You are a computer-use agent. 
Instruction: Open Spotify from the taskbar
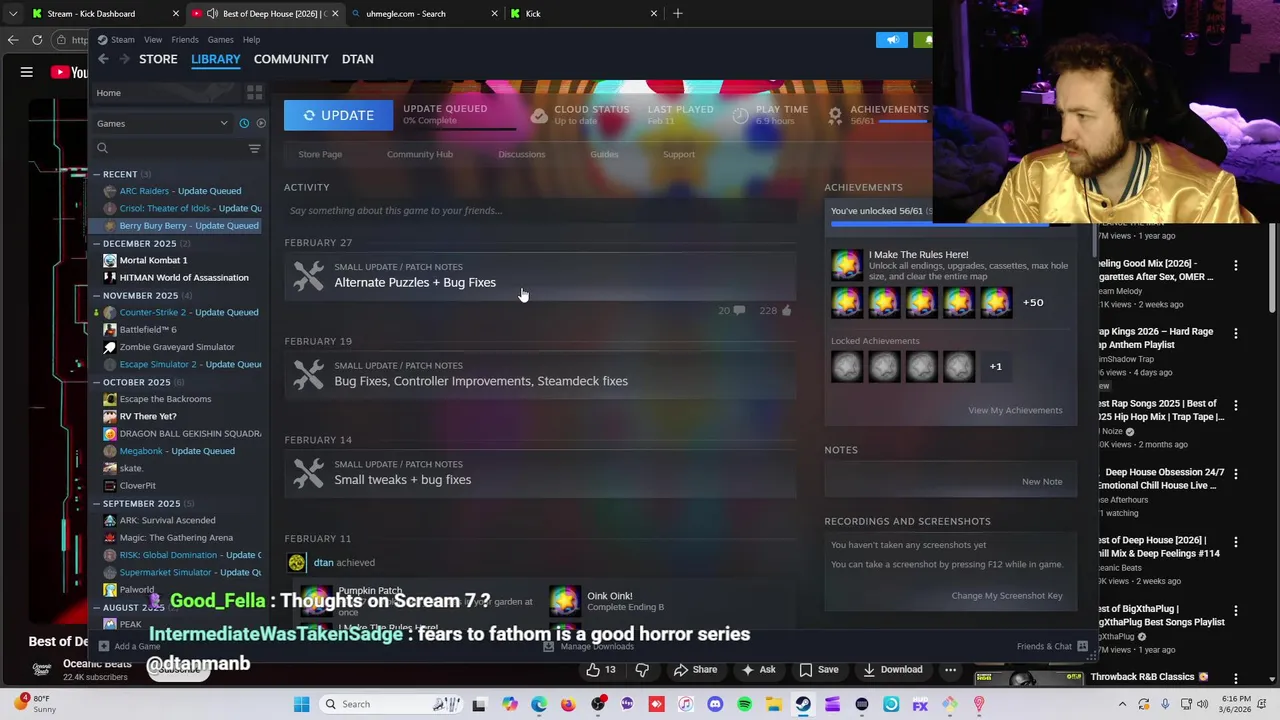744,704
